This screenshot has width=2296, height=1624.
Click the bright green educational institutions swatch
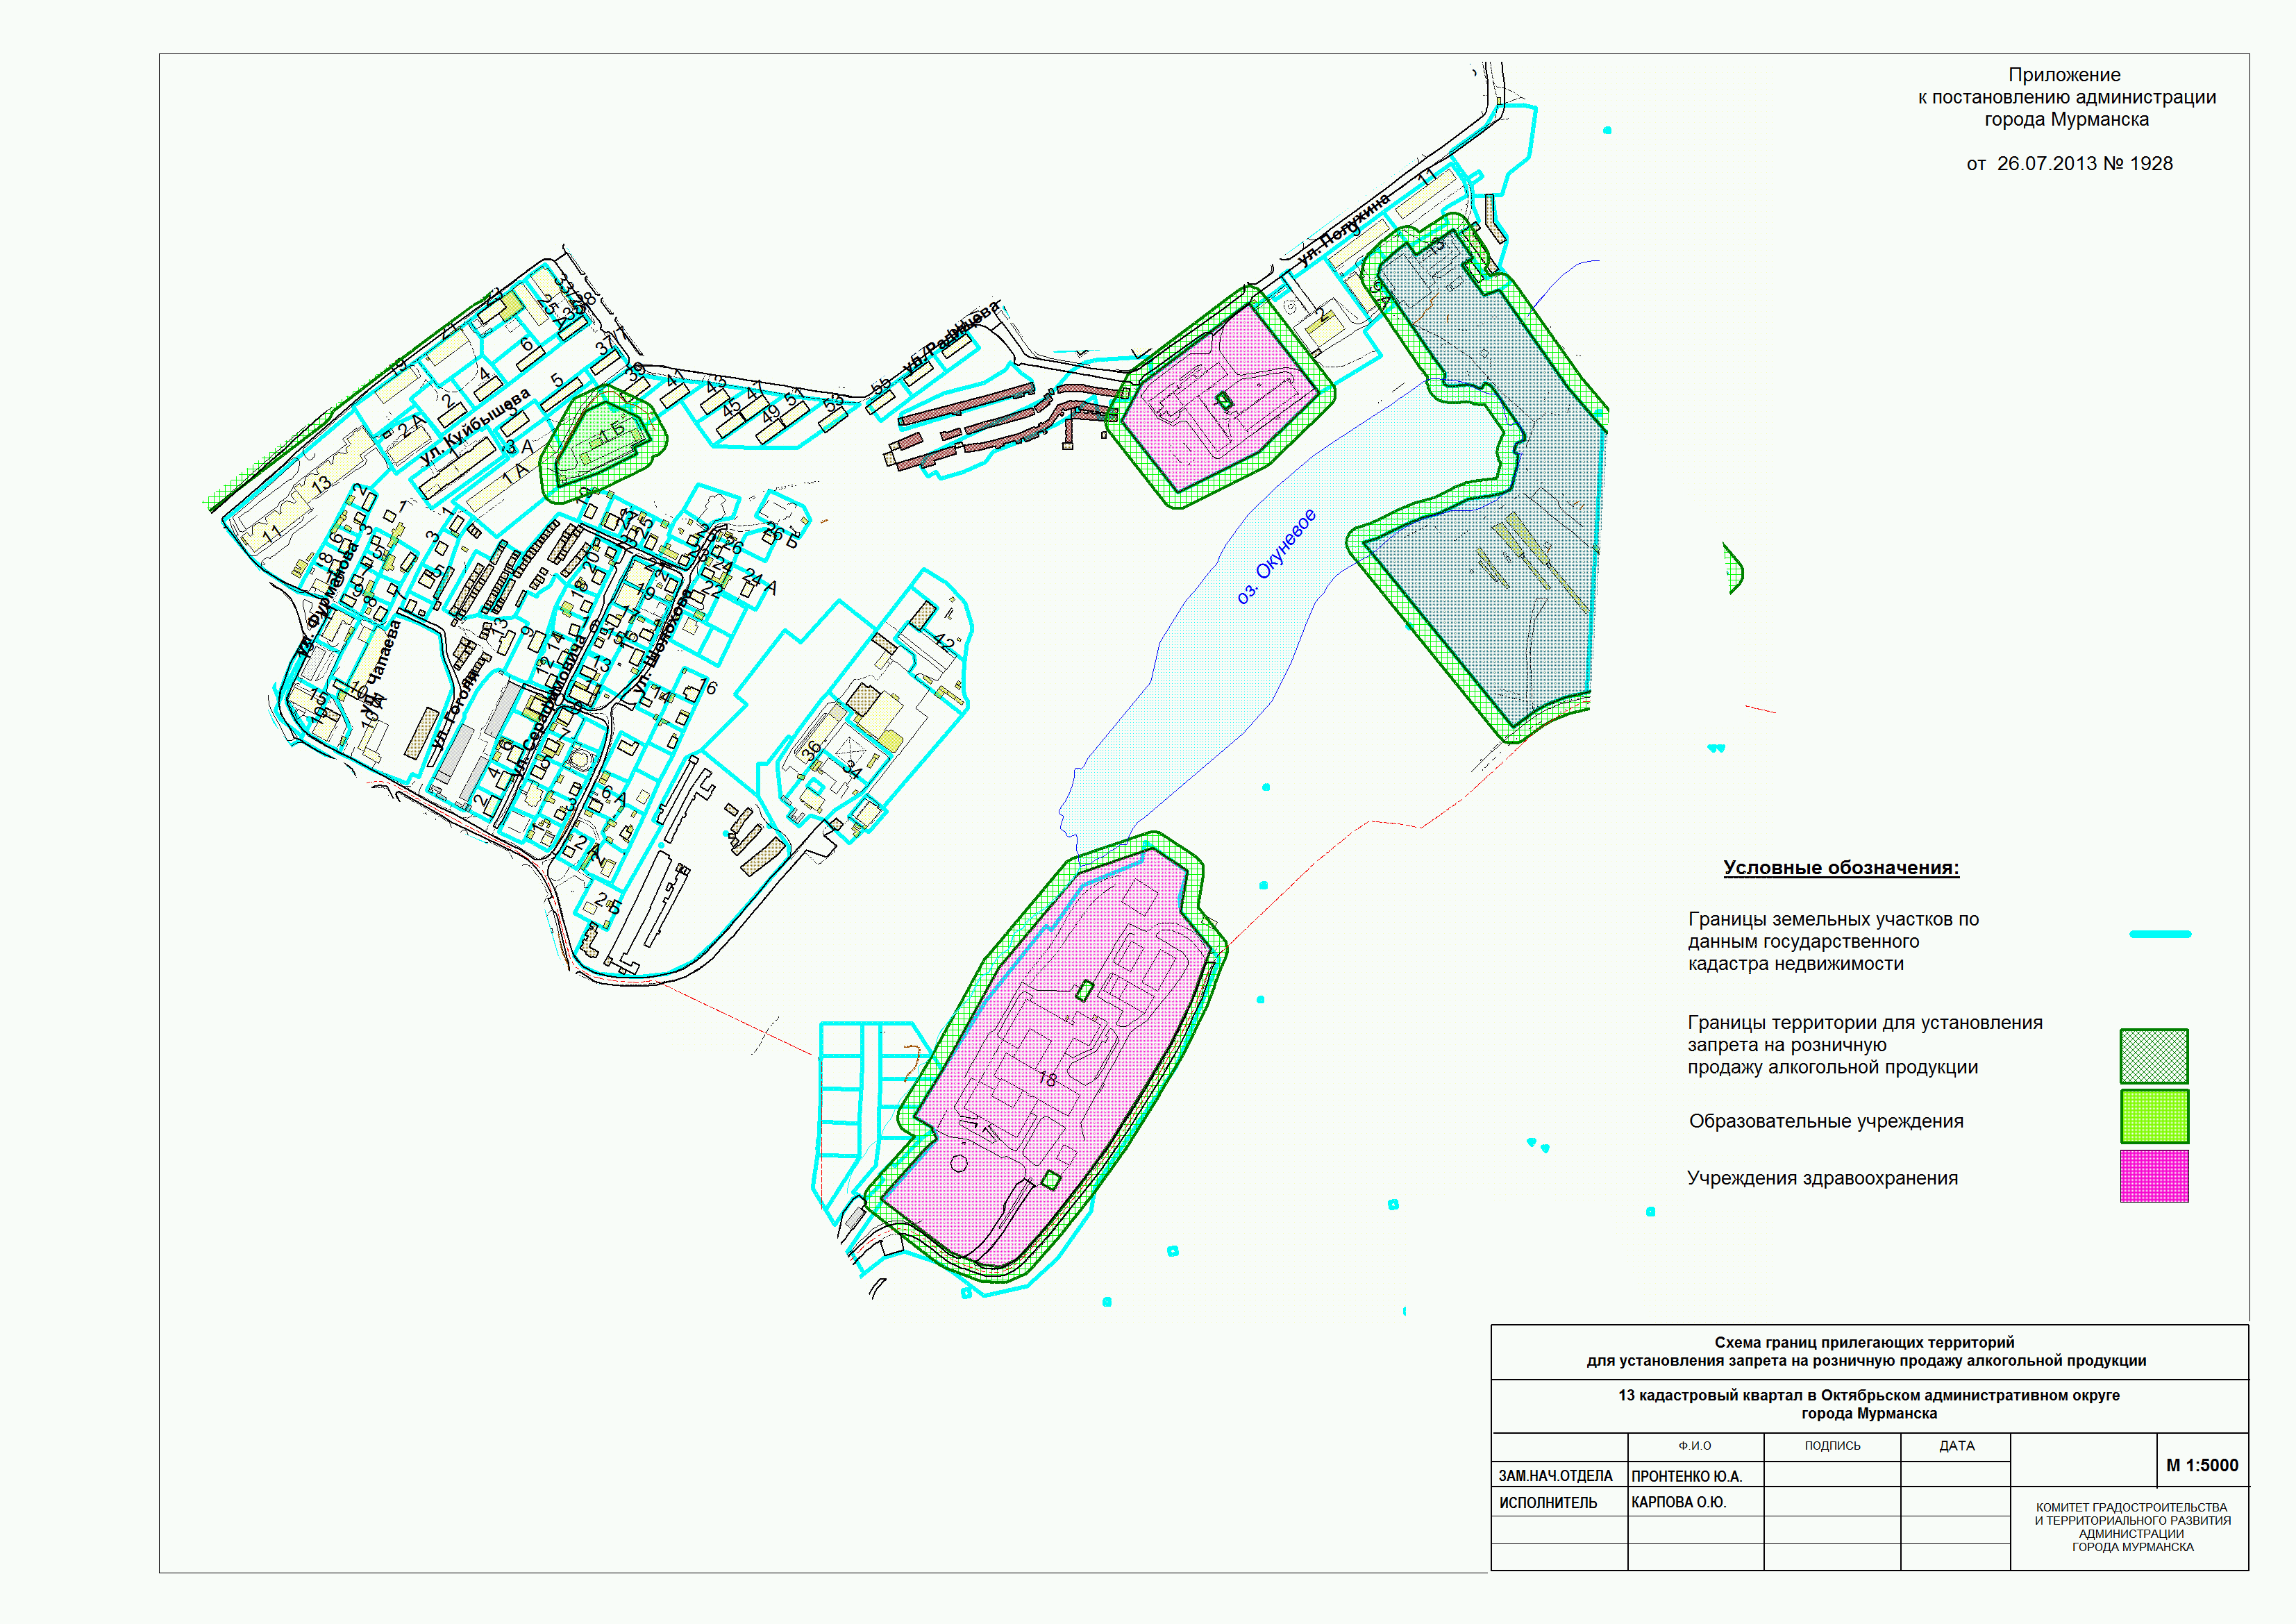pyautogui.click(x=2154, y=1116)
